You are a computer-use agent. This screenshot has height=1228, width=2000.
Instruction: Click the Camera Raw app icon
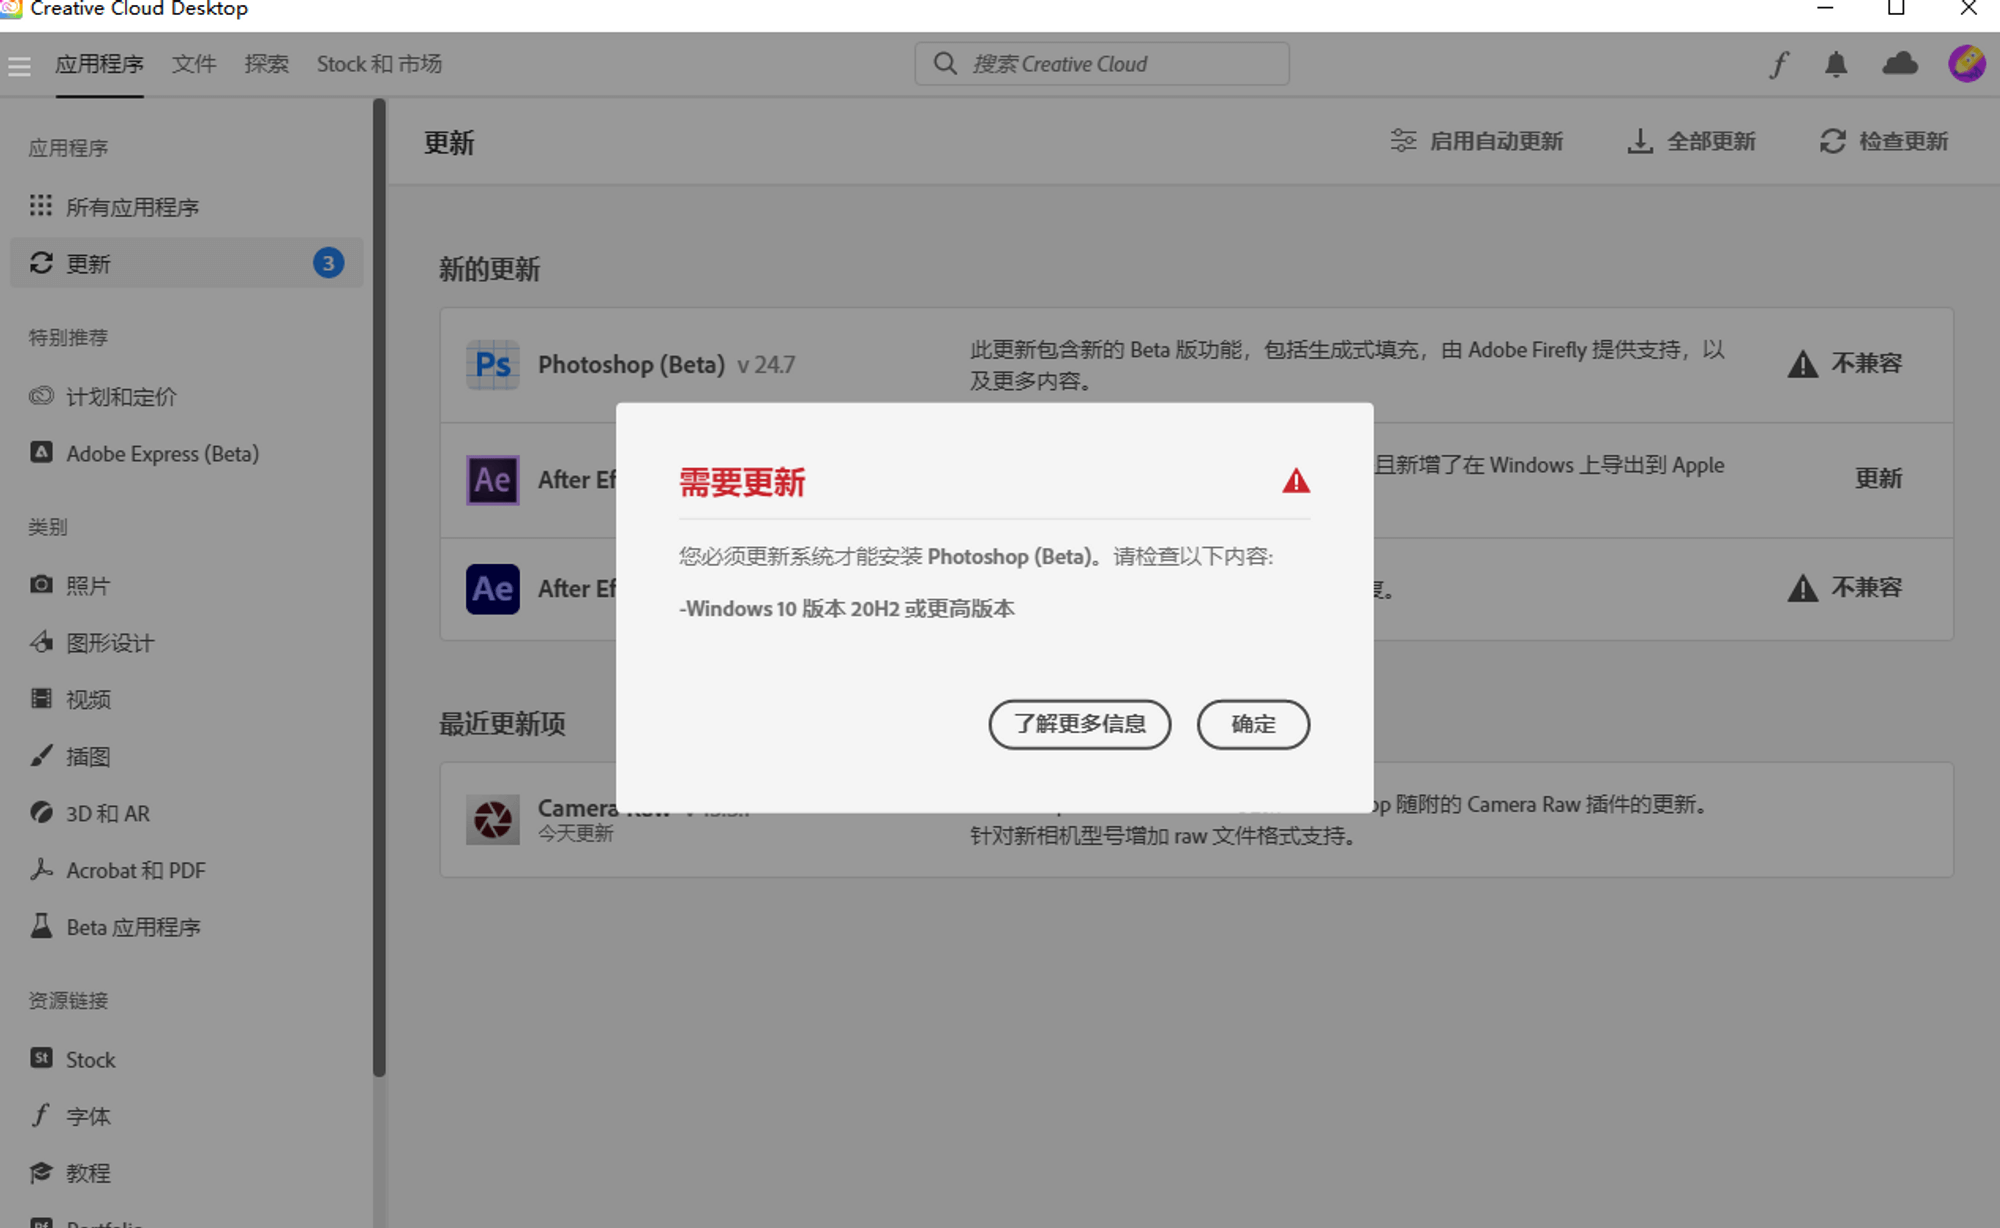(x=492, y=820)
